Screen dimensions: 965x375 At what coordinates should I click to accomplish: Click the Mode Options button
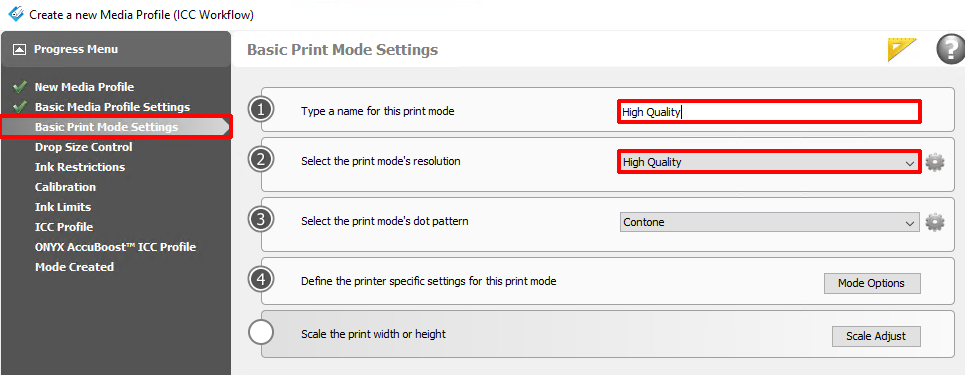[872, 283]
